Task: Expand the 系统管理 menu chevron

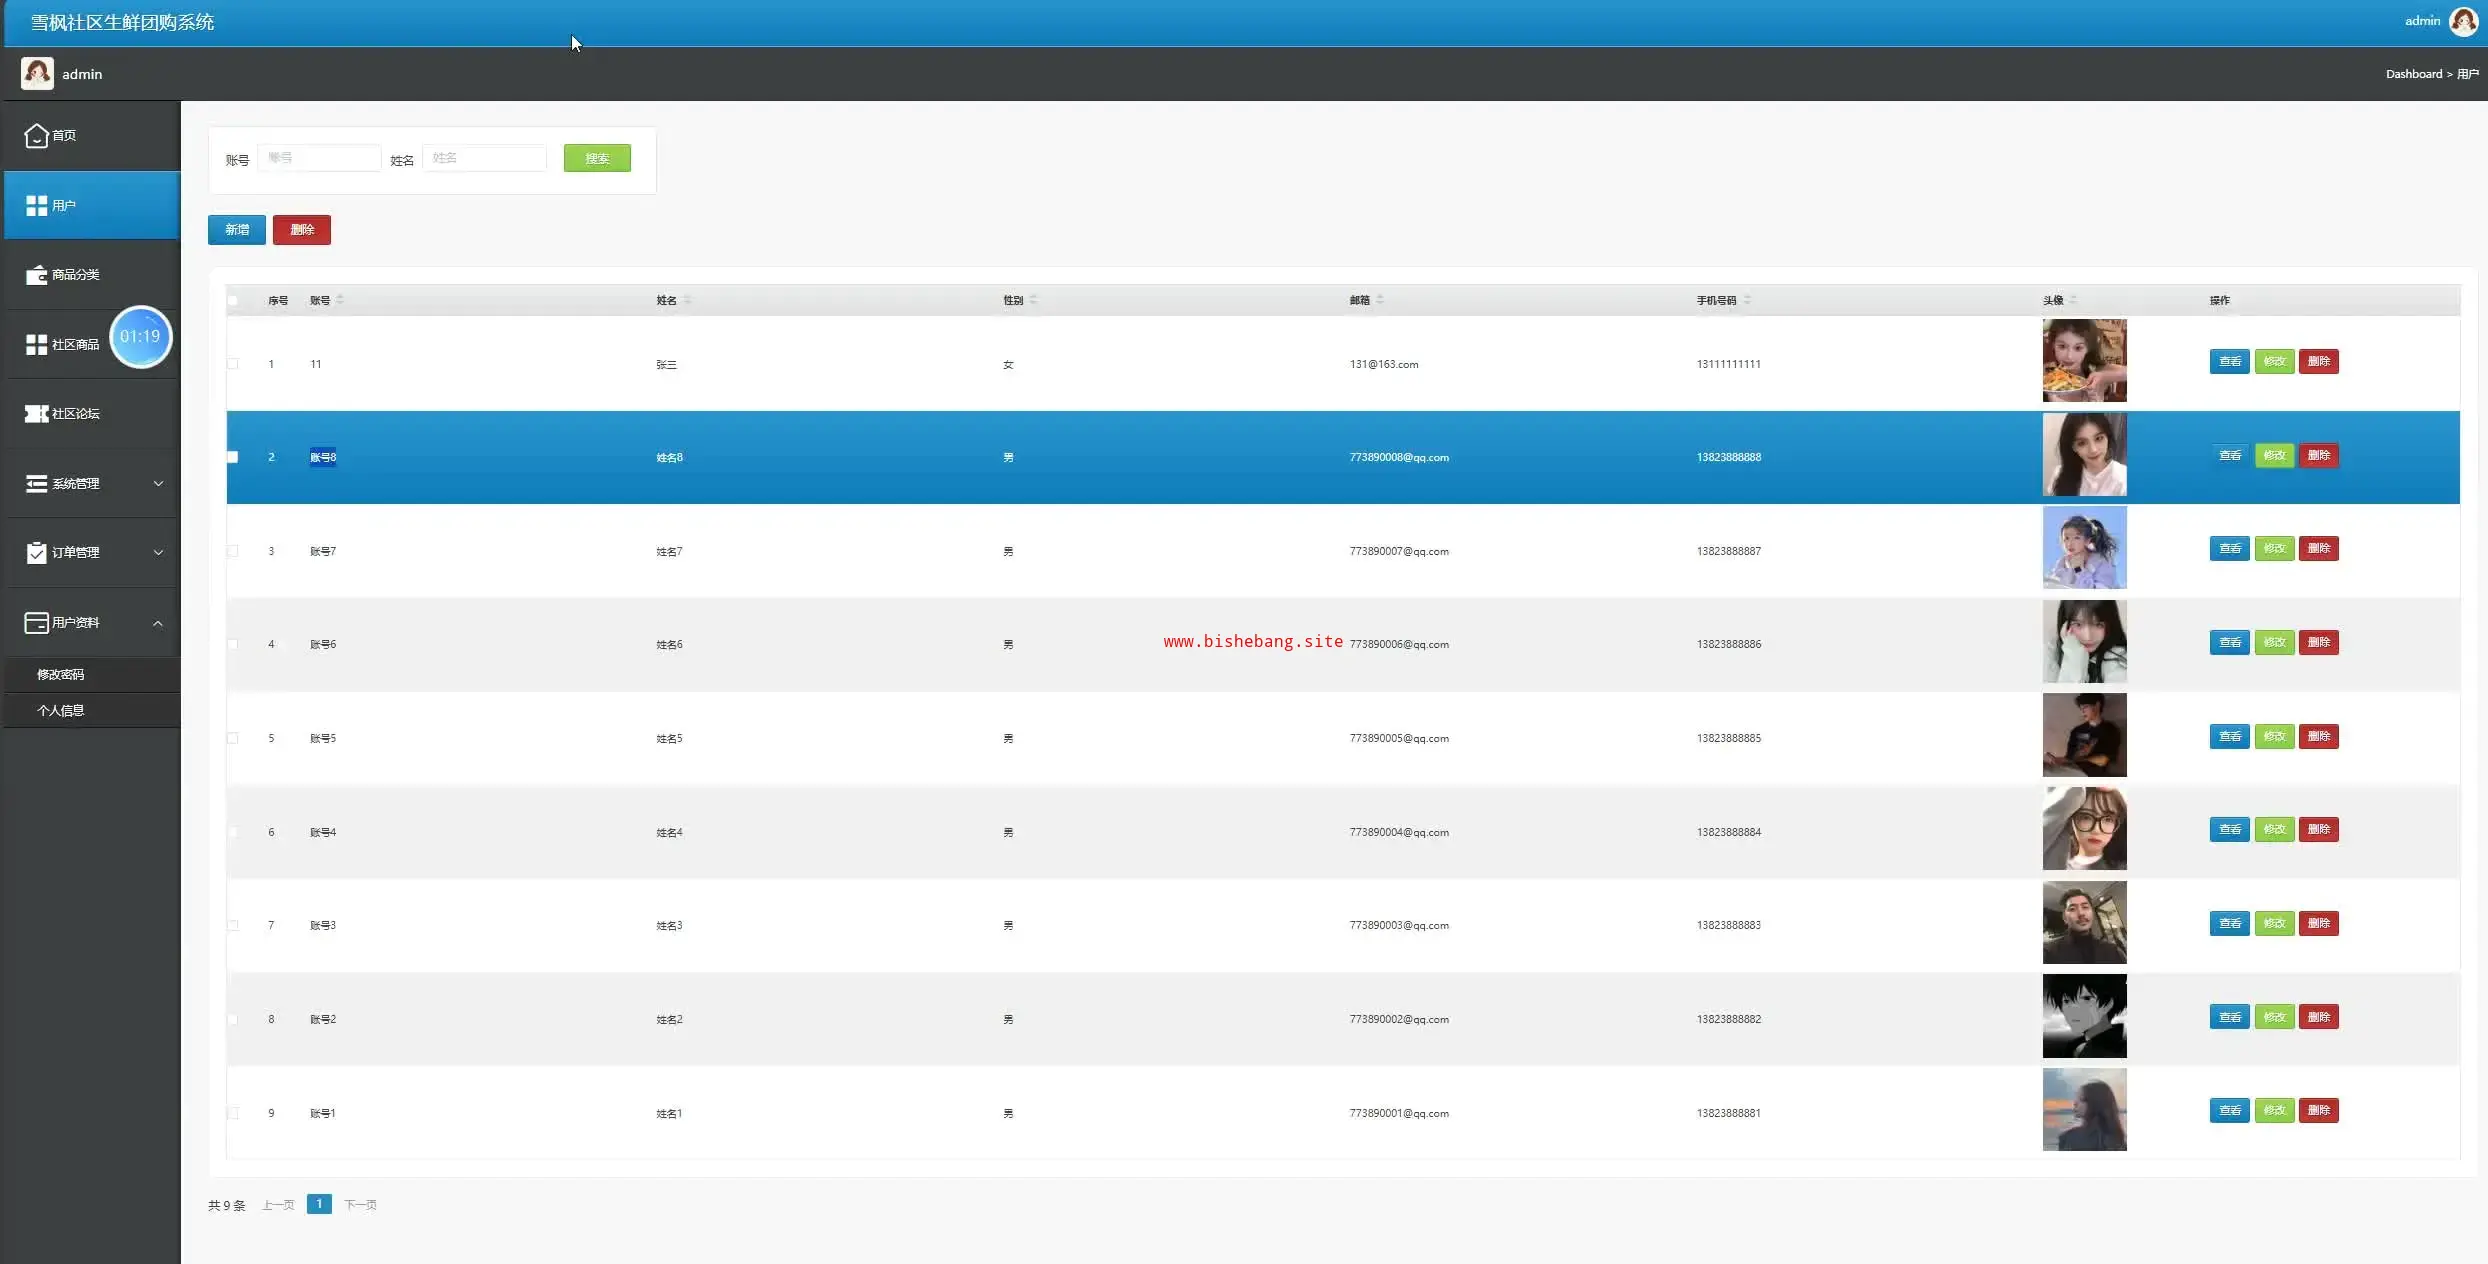Action: point(158,483)
